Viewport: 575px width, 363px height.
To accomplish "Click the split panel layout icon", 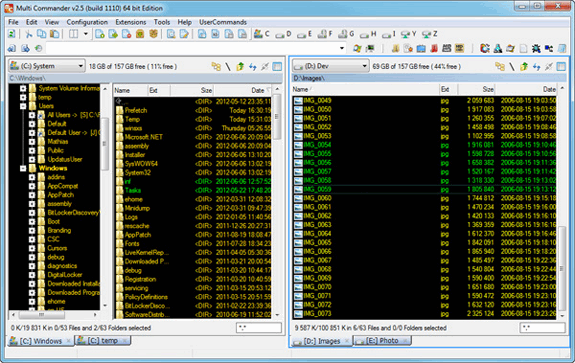I will [x=74, y=34].
